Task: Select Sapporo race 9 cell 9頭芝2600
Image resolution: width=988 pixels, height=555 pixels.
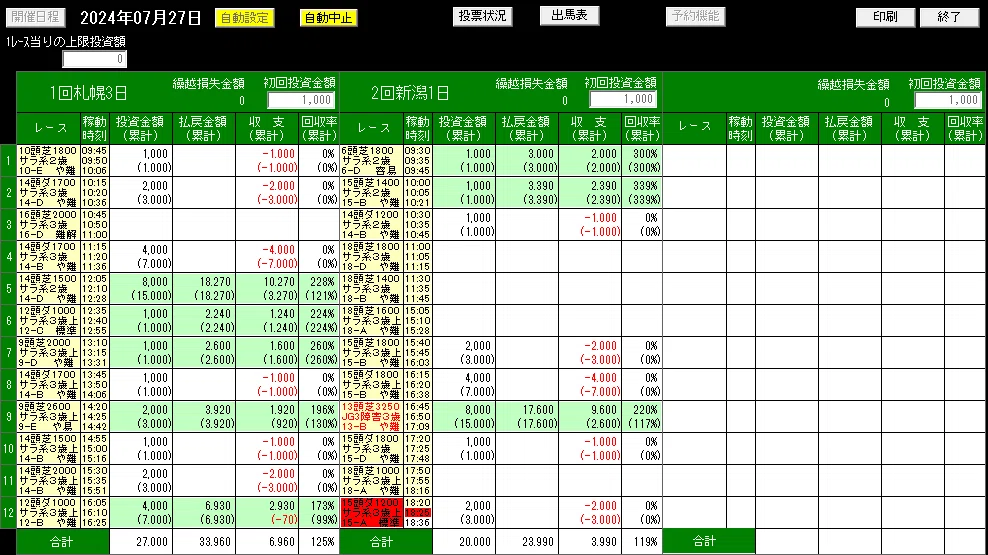Action: point(49,416)
